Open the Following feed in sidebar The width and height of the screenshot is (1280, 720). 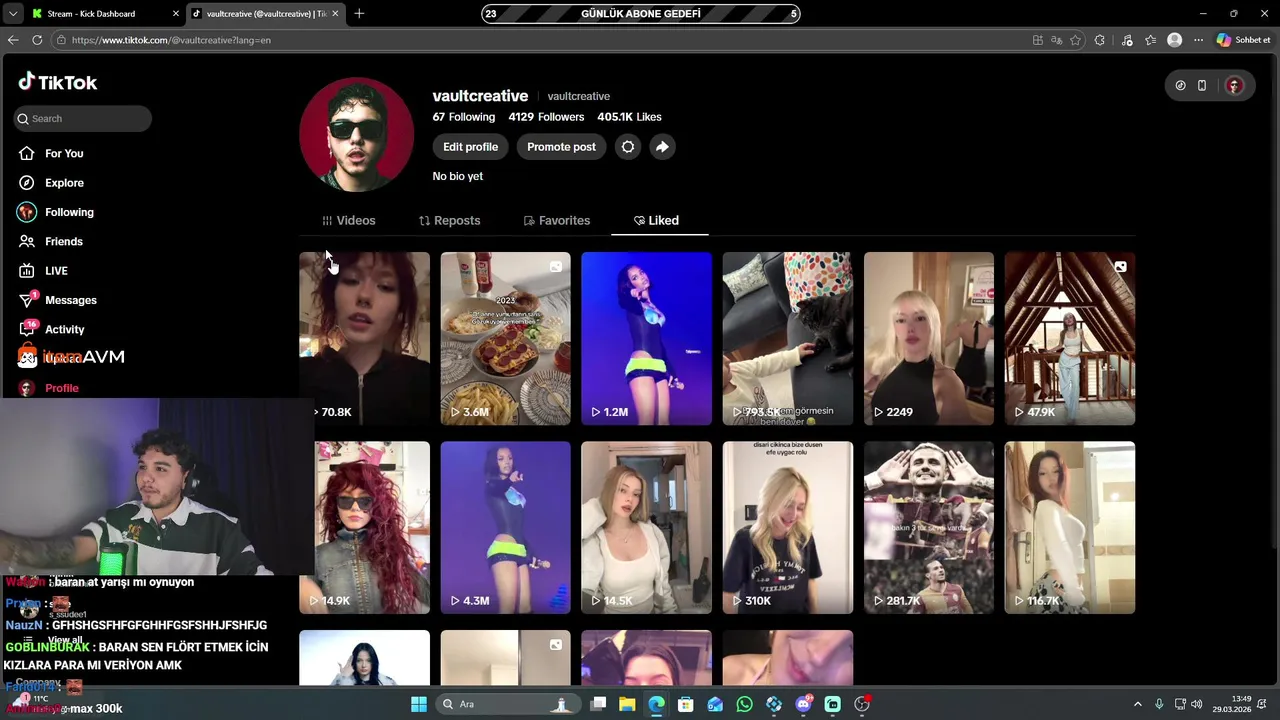coord(55,212)
